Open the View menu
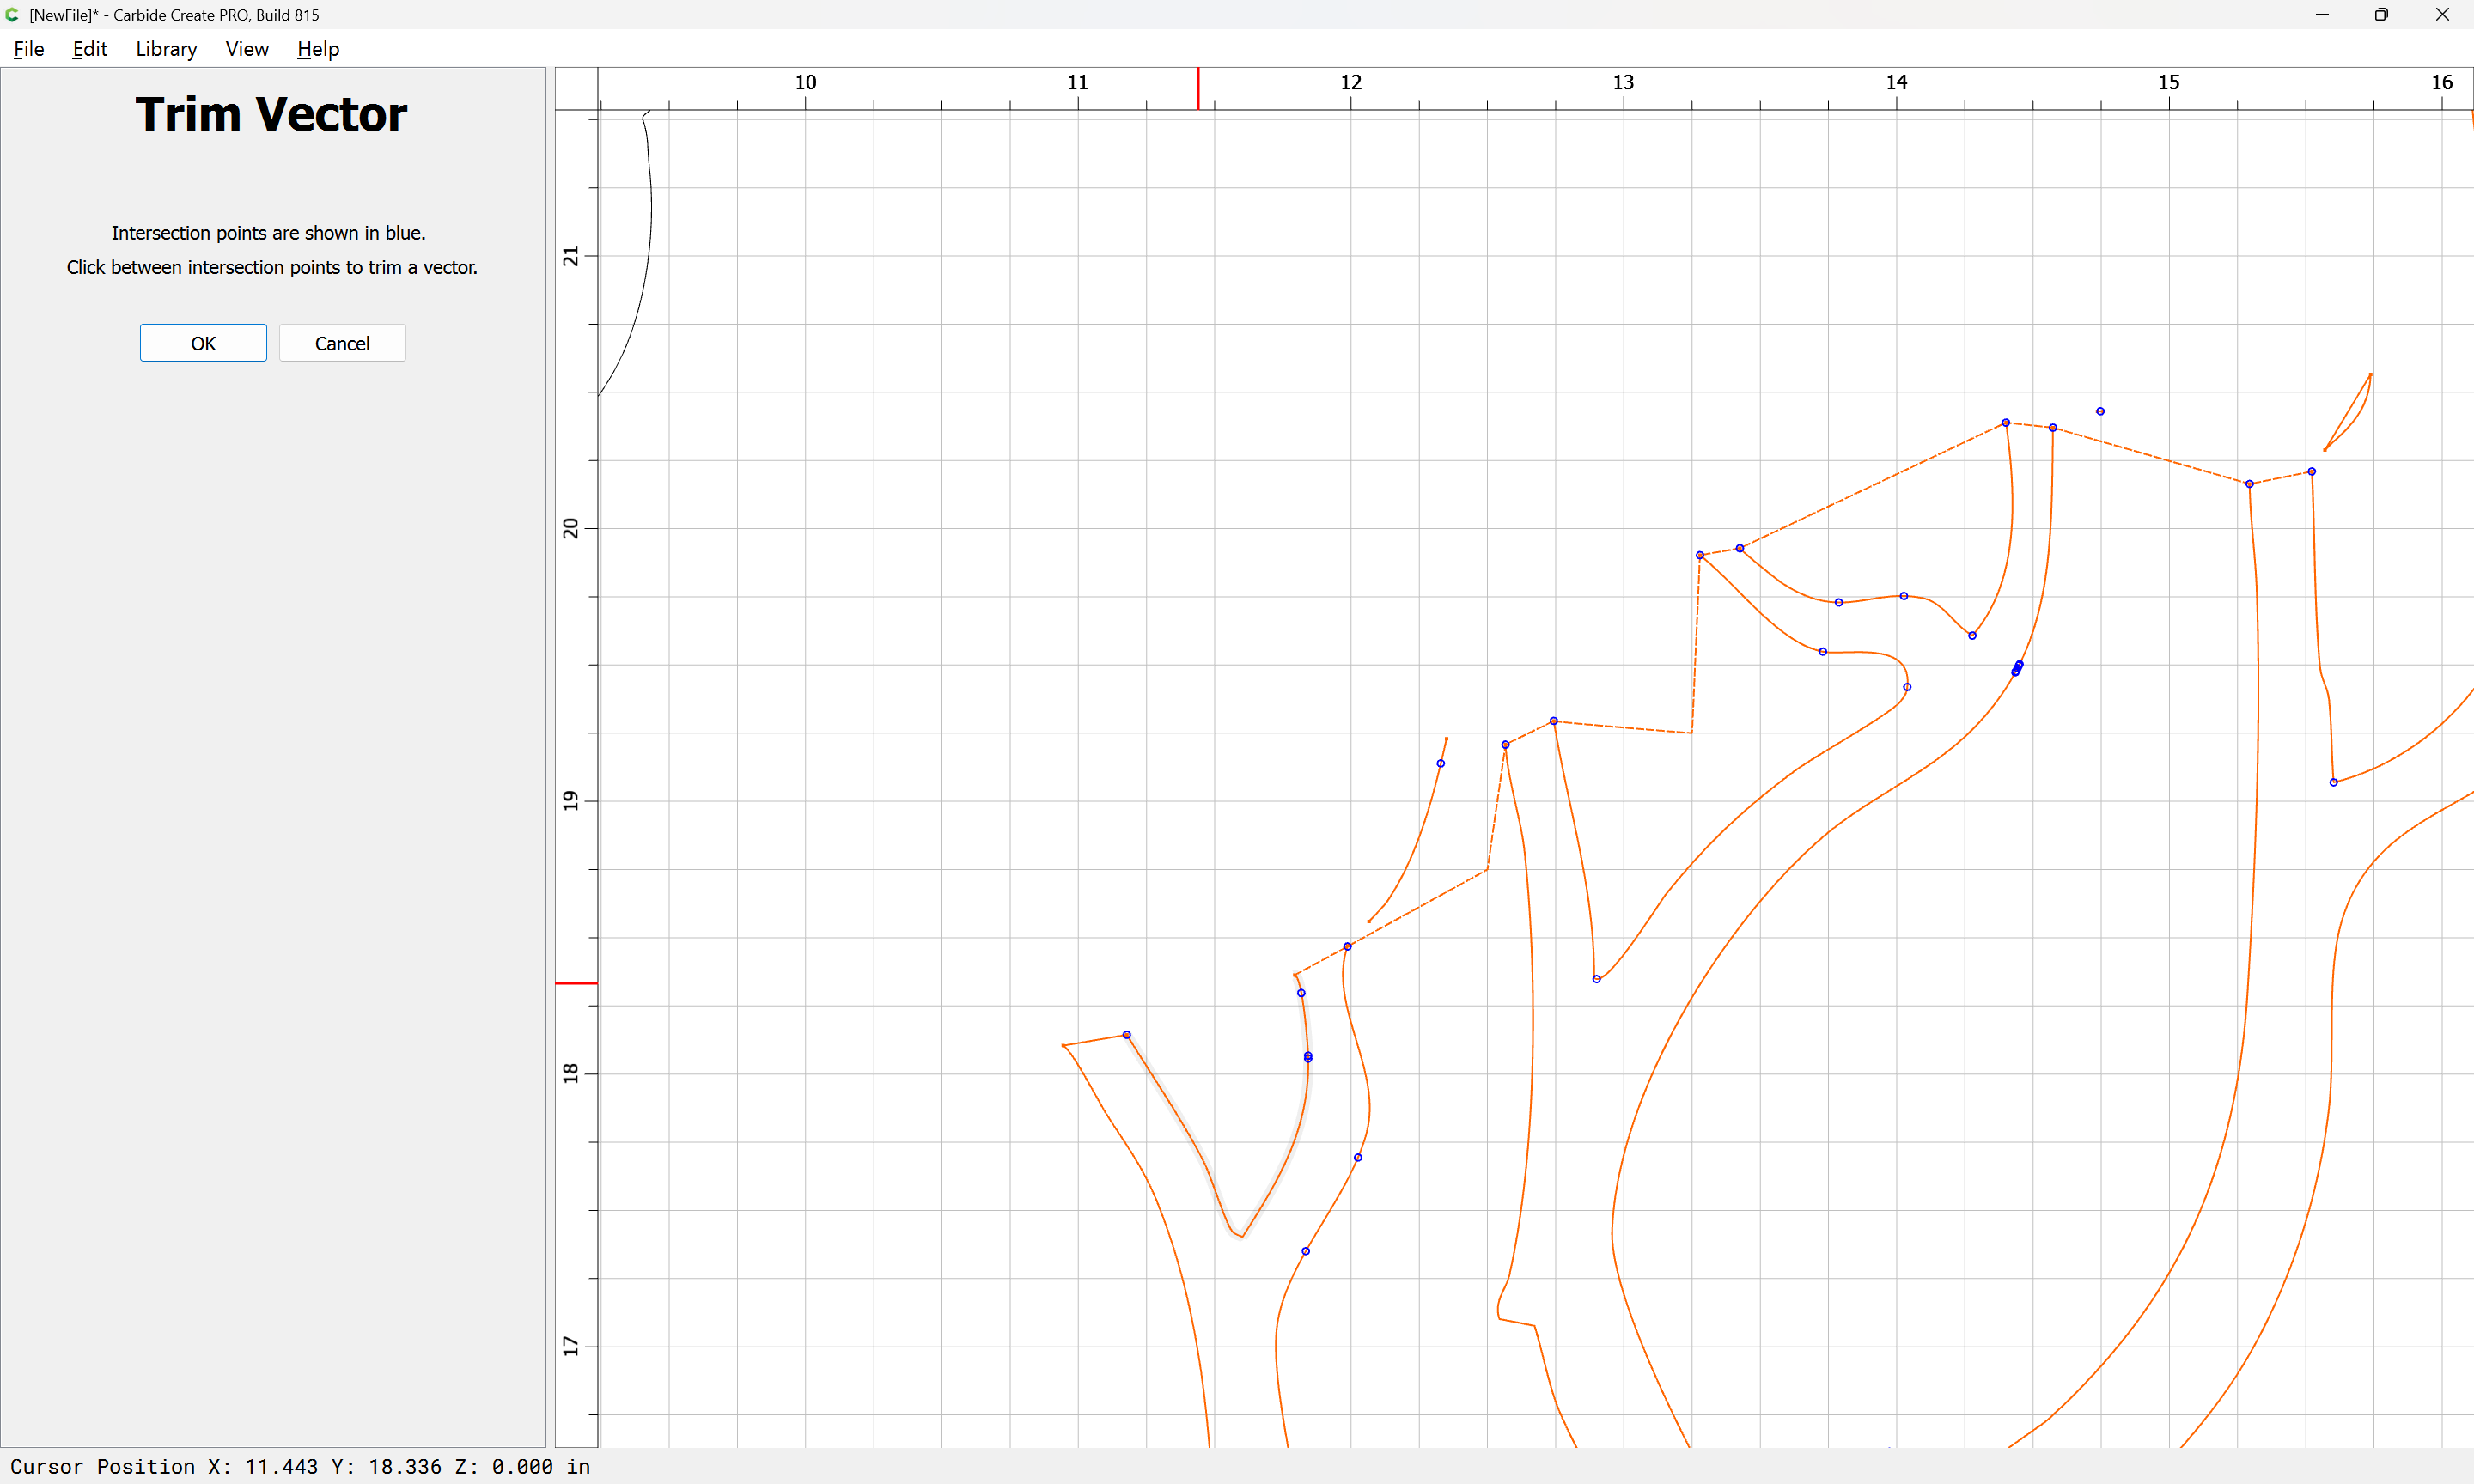 point(247,49)
